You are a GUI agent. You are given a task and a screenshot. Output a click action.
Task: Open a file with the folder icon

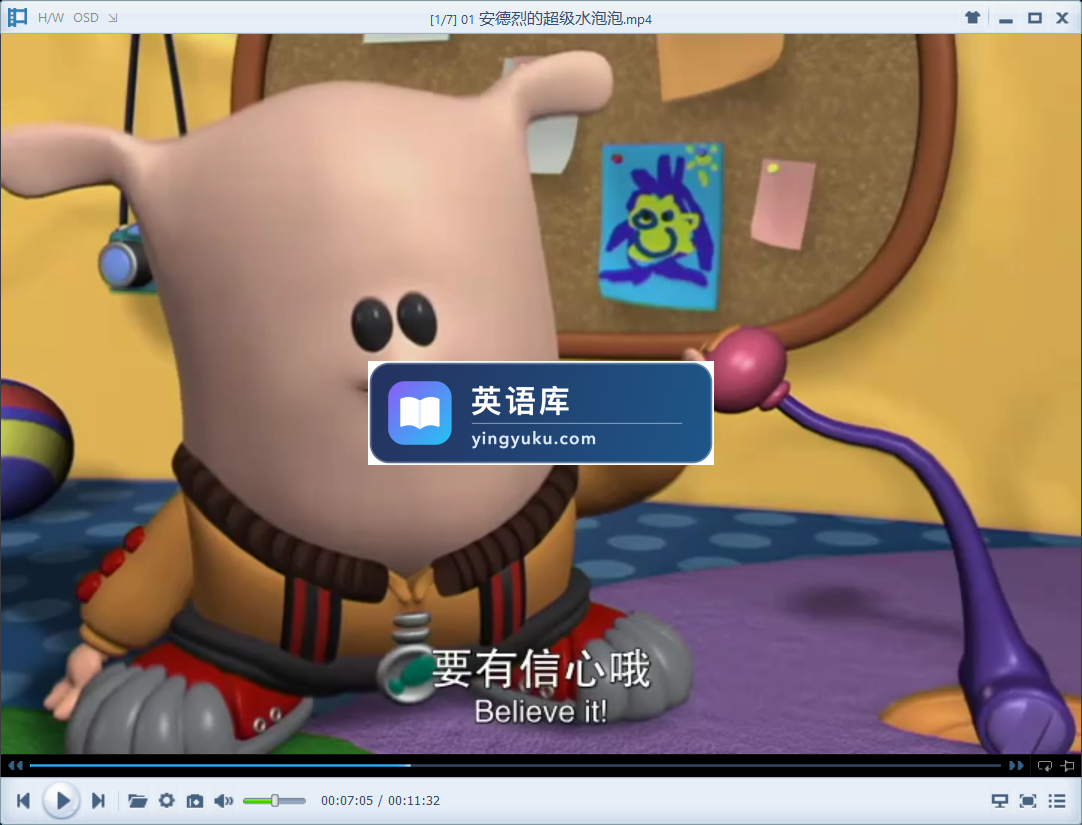coord(137,801)
